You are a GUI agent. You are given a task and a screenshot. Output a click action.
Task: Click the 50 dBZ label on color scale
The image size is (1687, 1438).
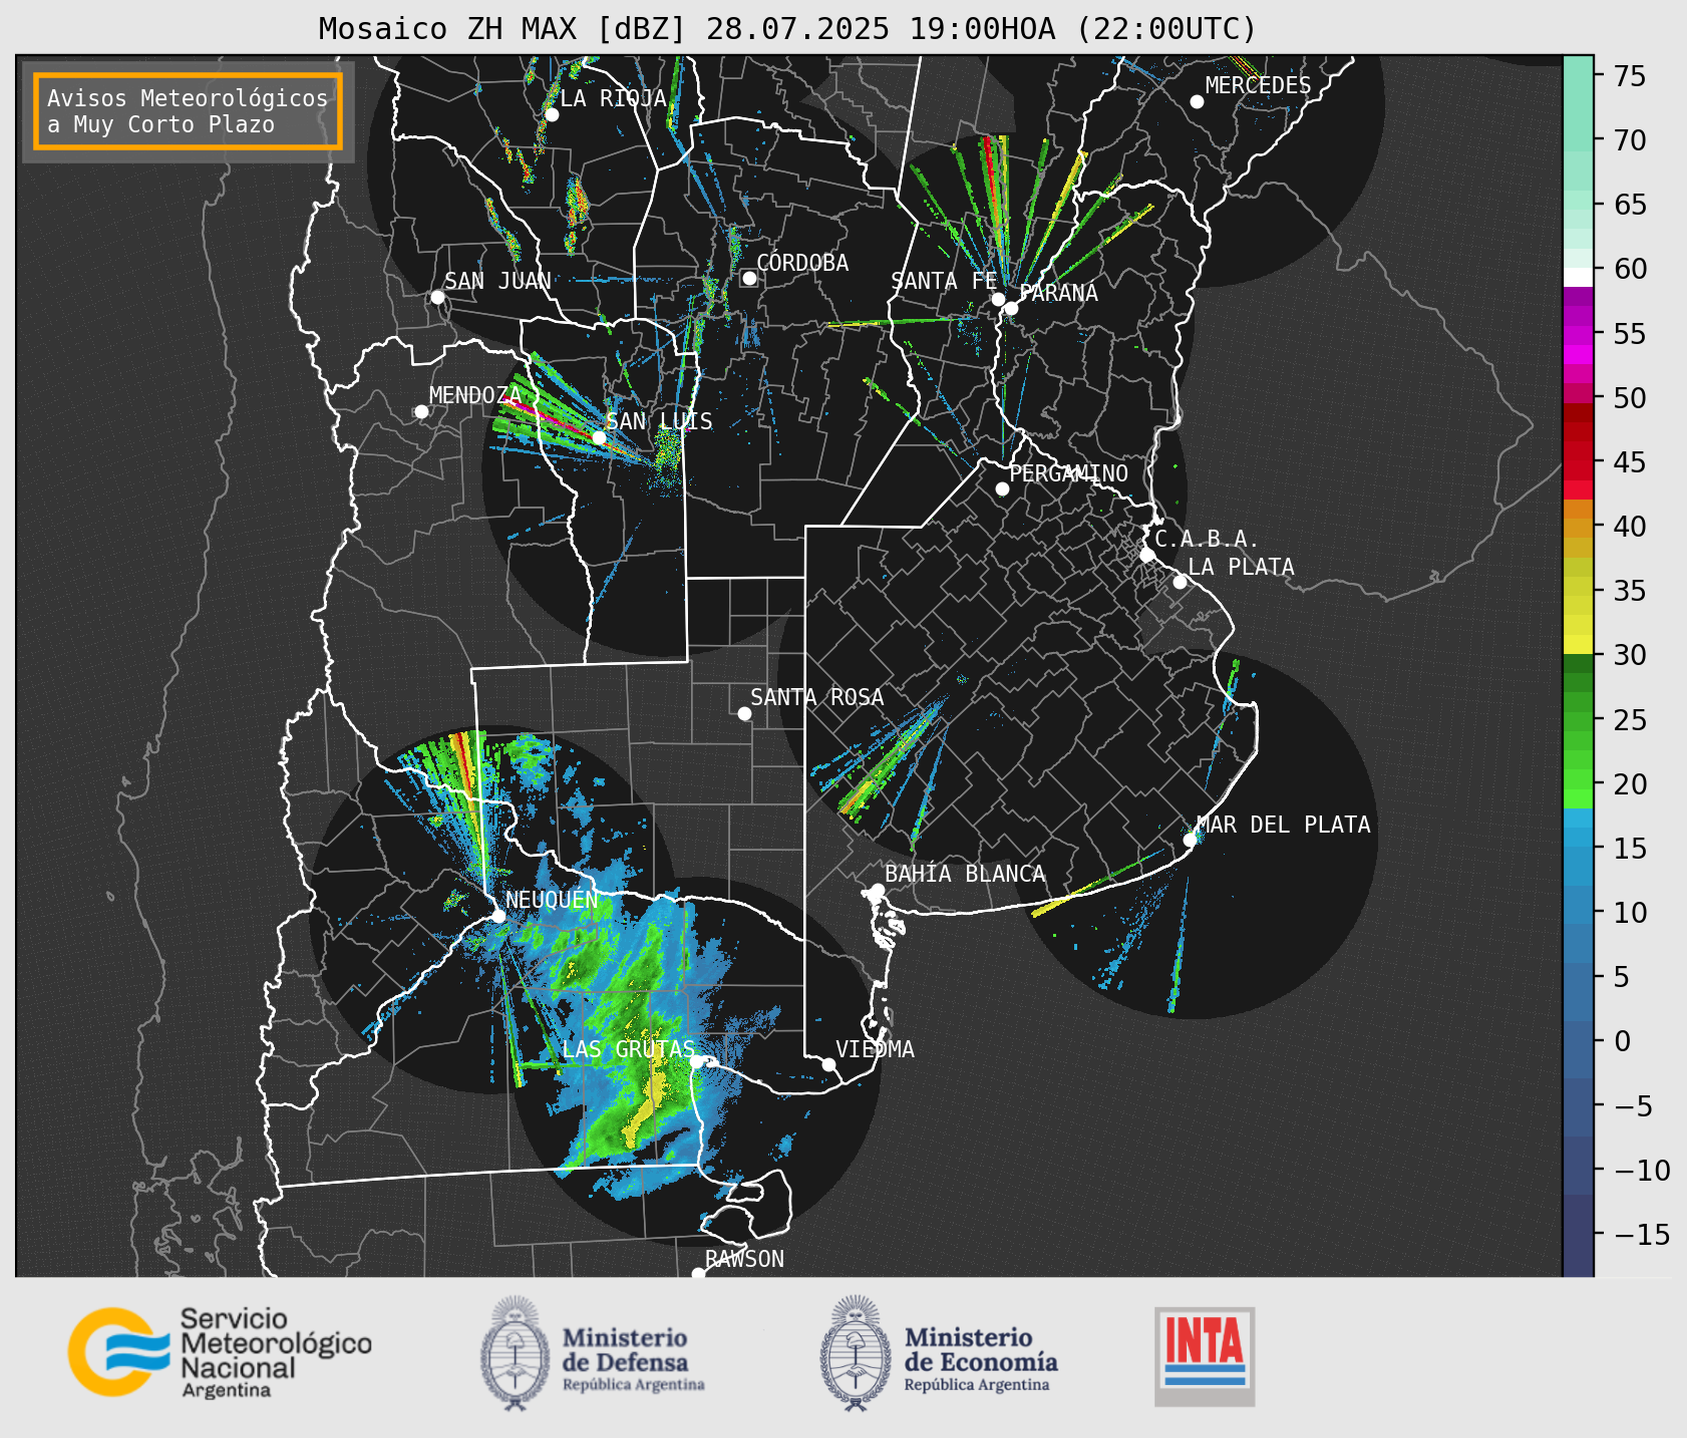pyautogui.click(x=1629, y=398)
